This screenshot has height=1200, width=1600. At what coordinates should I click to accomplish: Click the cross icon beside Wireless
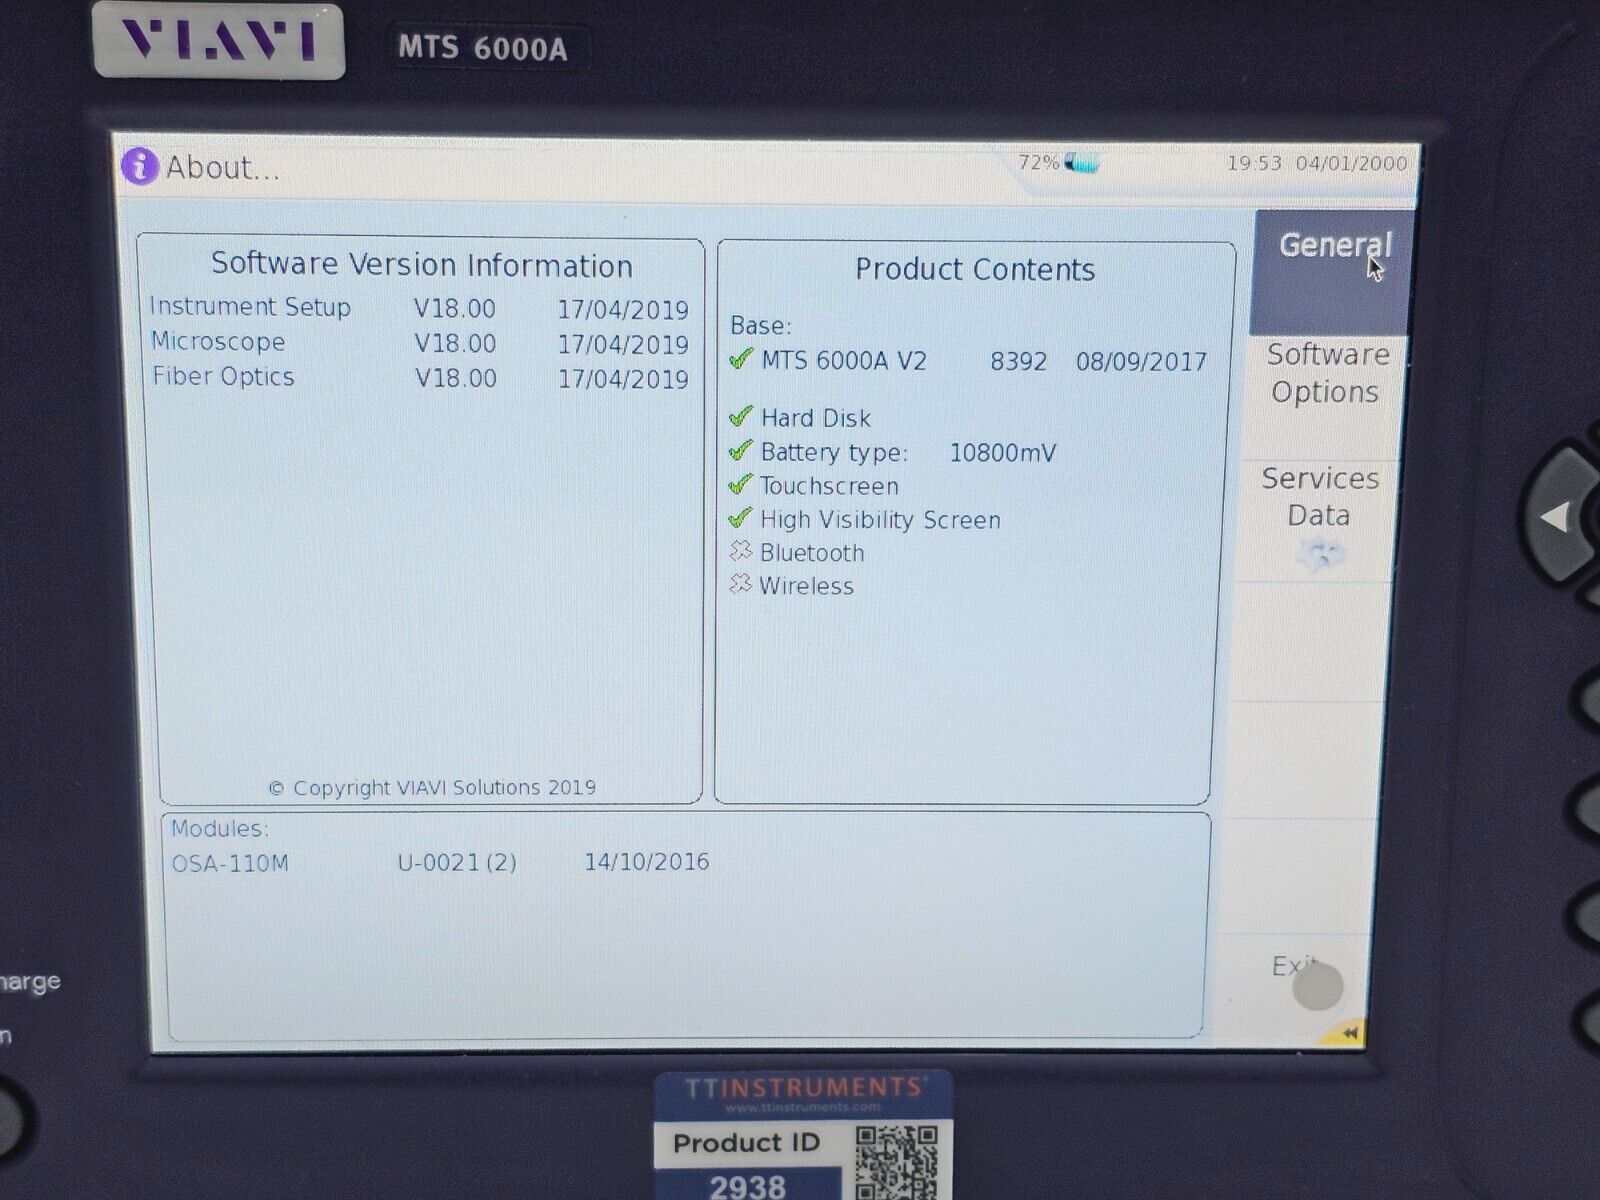pos(740,583)
